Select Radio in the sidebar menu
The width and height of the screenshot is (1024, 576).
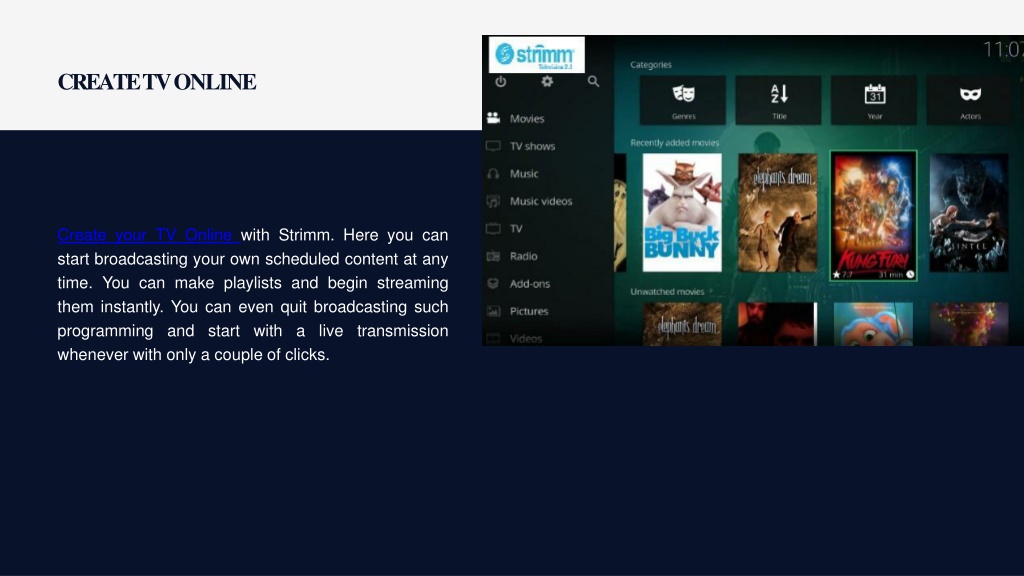pyautogui.click(x=524, y=256)
